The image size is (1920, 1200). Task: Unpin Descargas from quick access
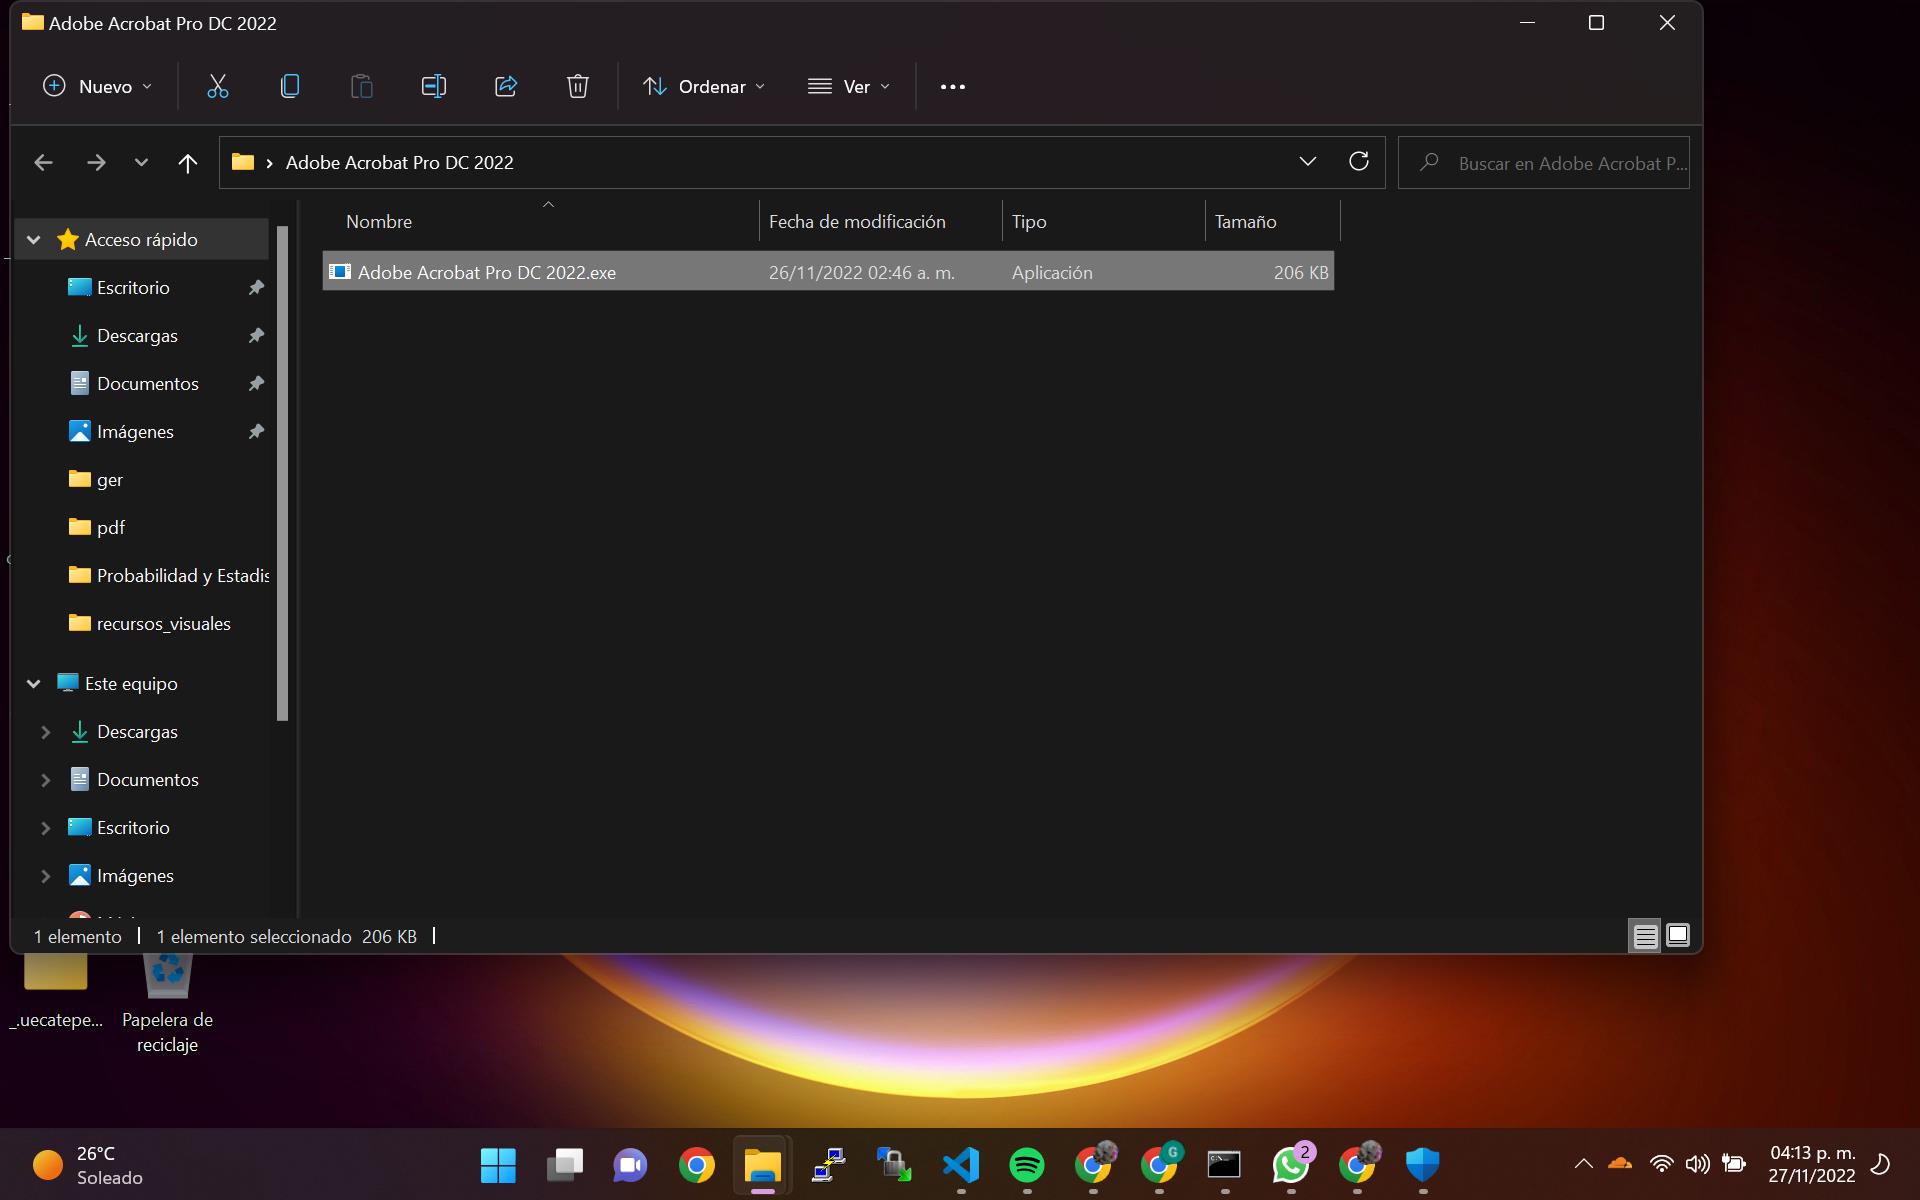(x=256, y=336)
